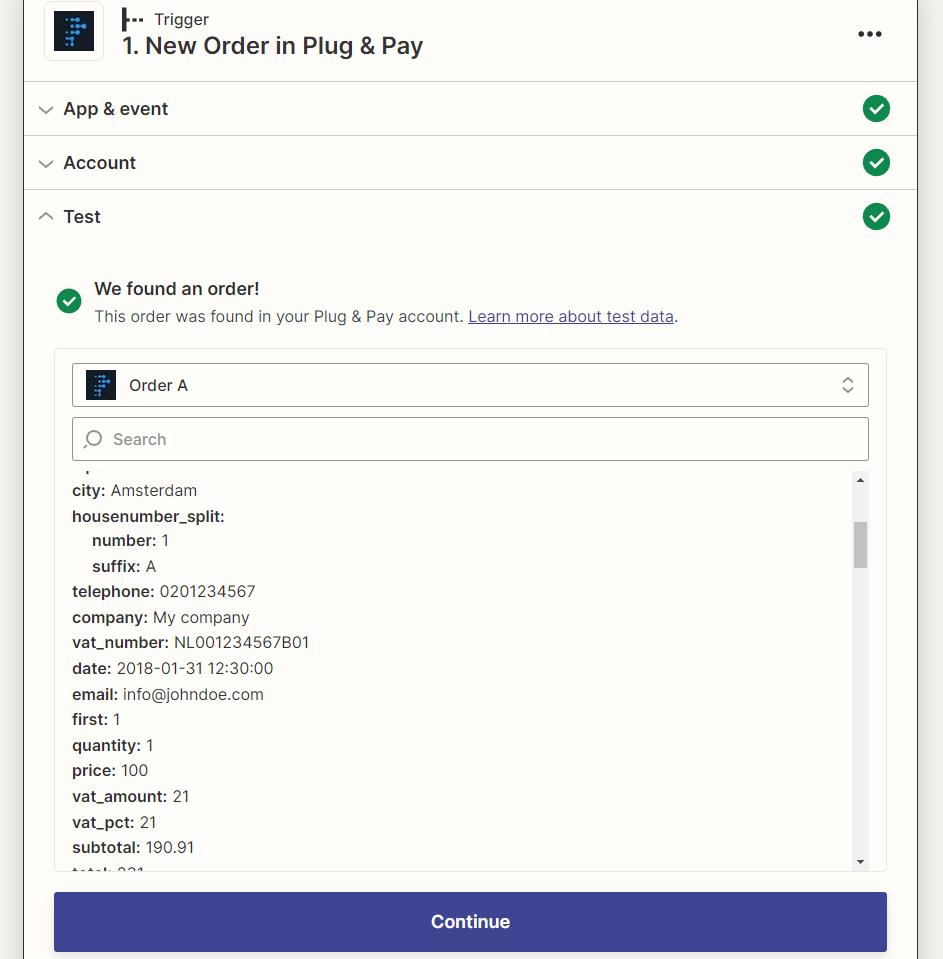Screen dimensions: 943x959
Task: Click the magnifier icon in Search field
Action: click(94, 439)
